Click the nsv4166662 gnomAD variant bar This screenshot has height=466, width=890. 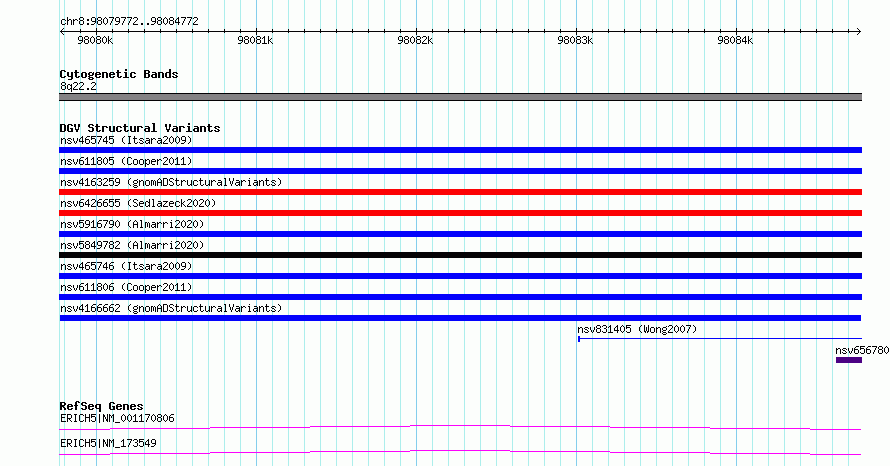[x=460, y=318]
